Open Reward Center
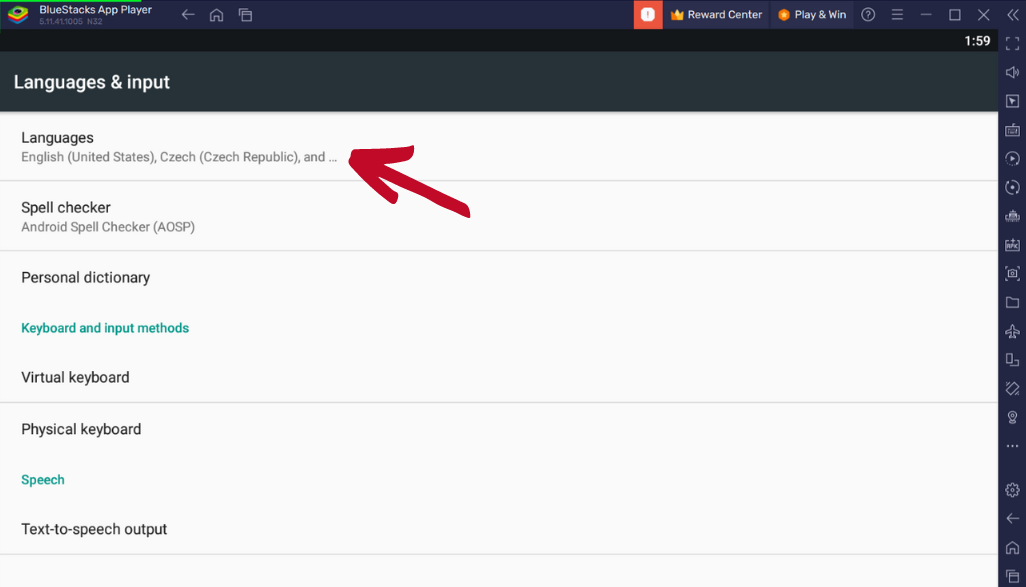 pos(716,14)
